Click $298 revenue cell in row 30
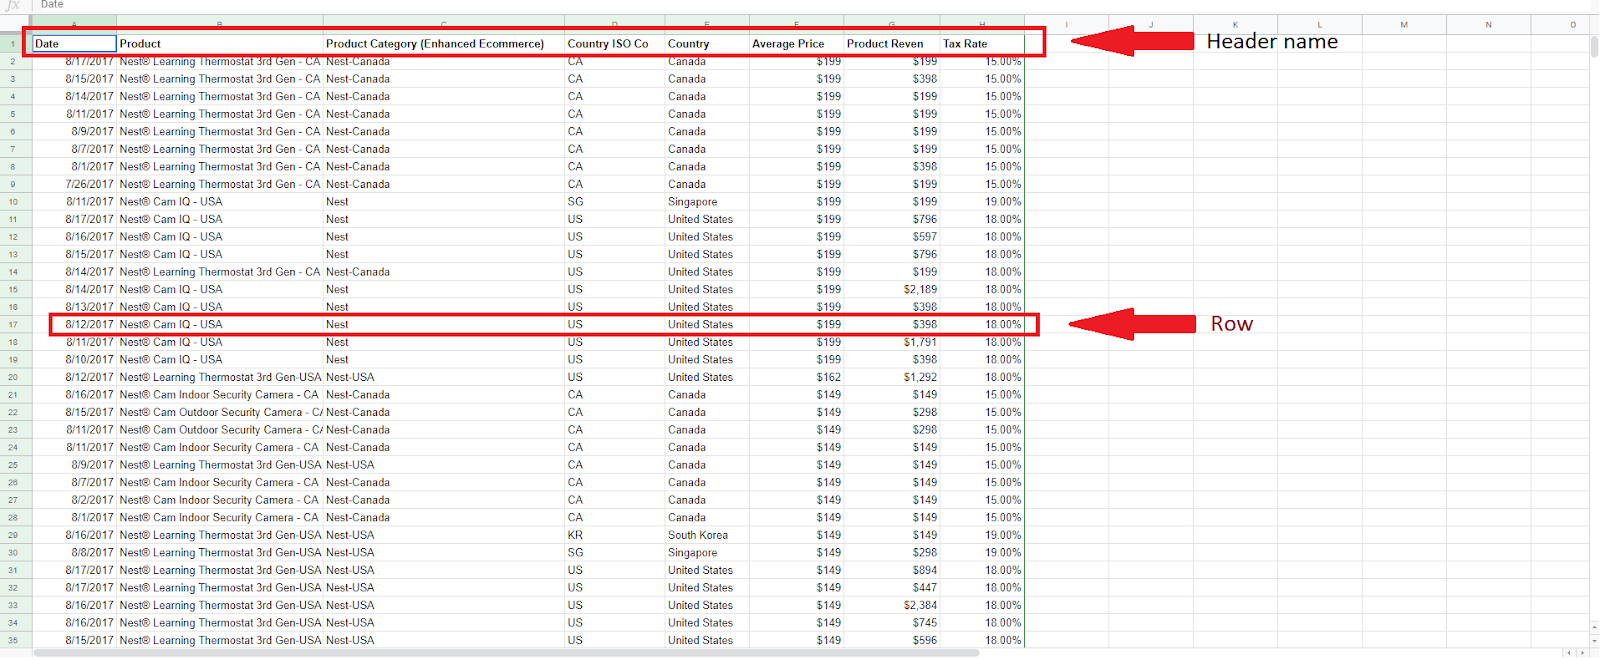Viewport: 1600px width, 660px height. coord(891,553)
